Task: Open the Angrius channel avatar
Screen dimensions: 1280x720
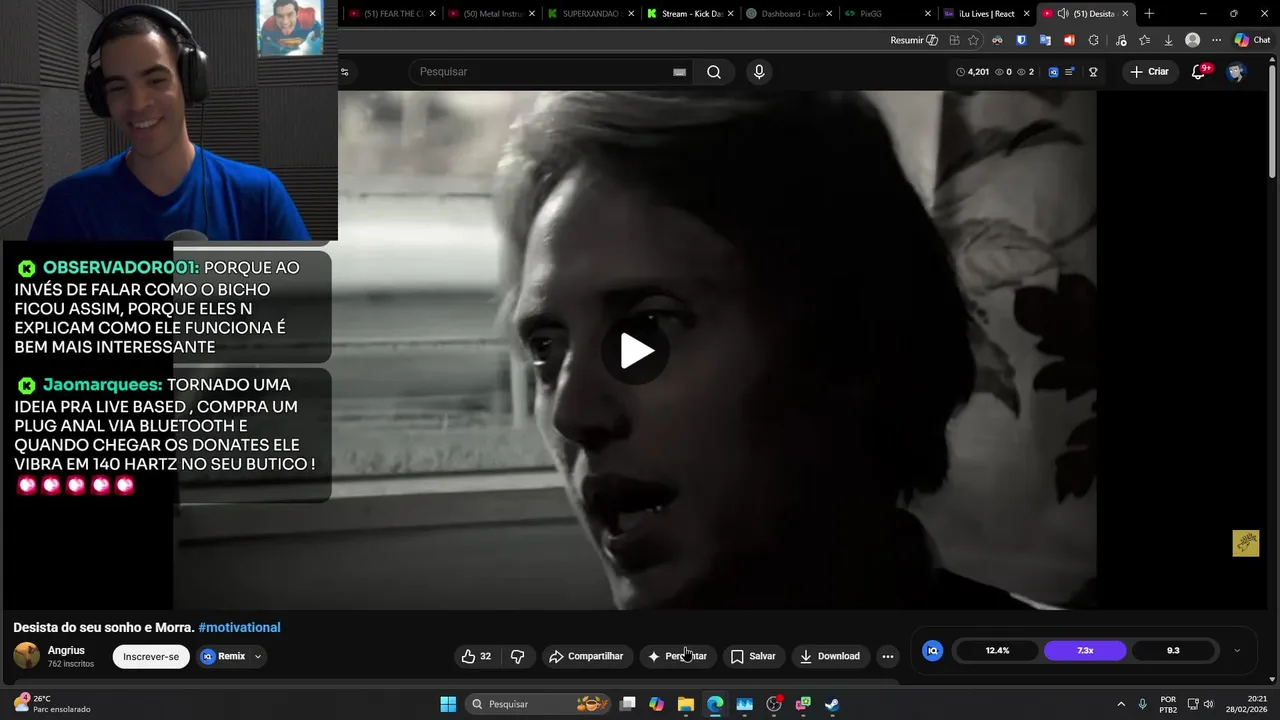Action: click(27, 656)
